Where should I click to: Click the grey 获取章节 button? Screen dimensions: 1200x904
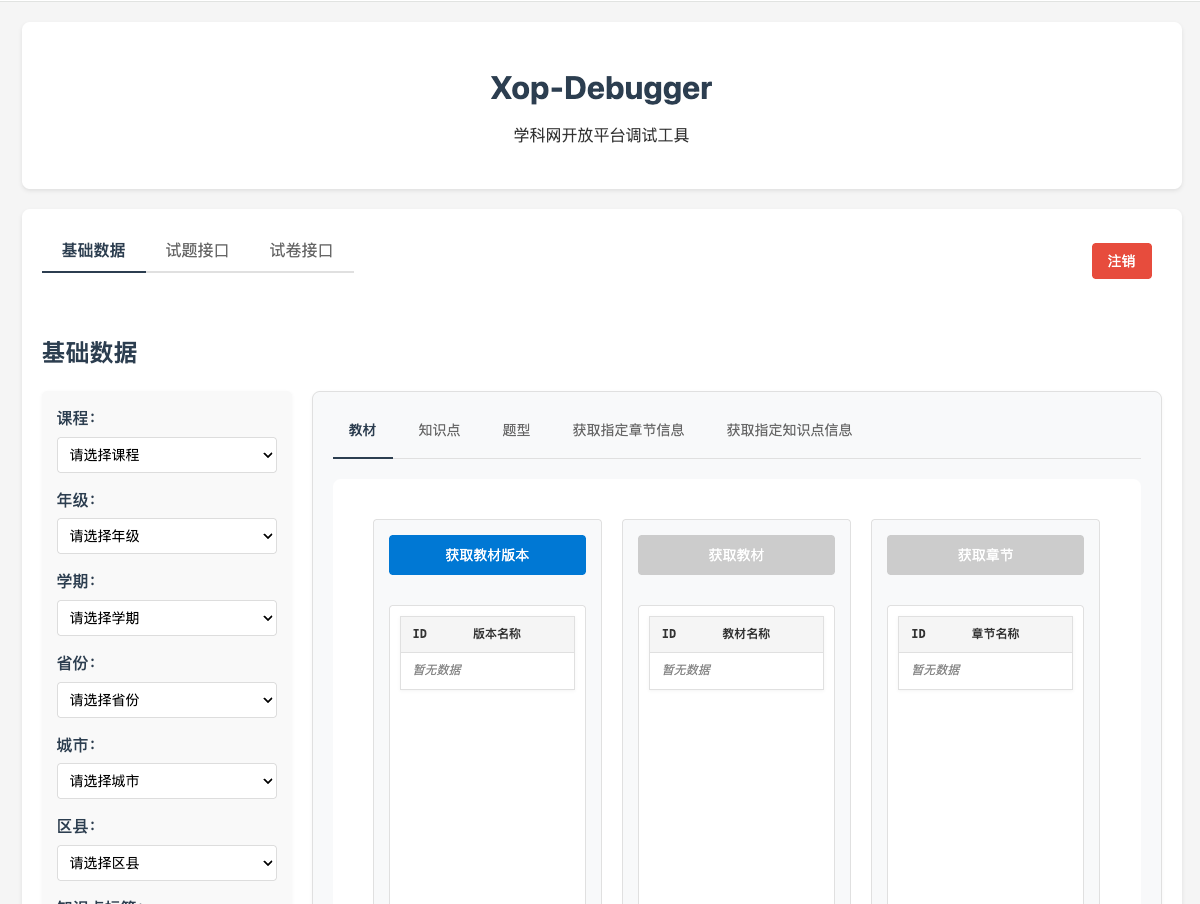coord(985,555)
